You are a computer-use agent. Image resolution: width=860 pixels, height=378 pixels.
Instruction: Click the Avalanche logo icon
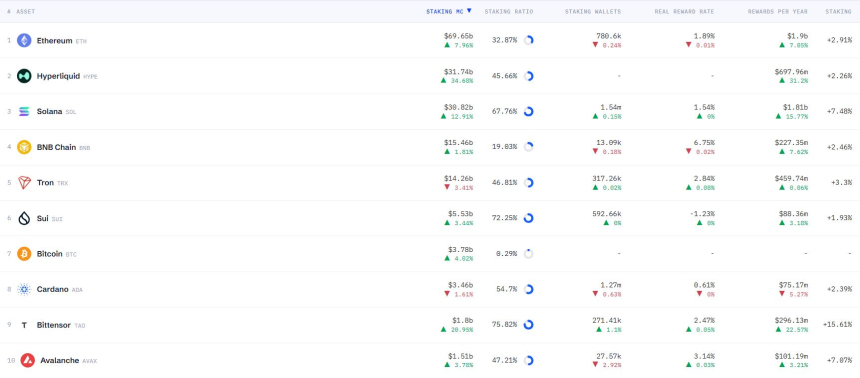27,360
